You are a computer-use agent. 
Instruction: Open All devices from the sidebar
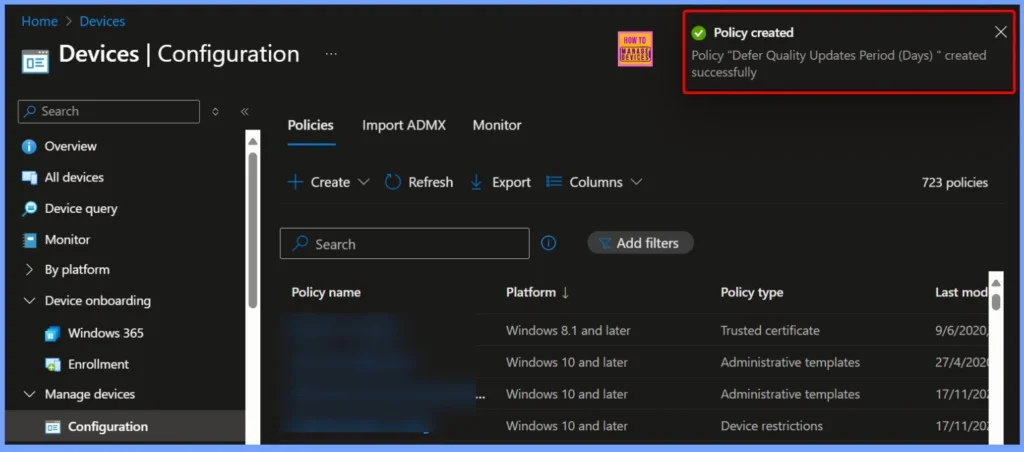tap(73, 177)
